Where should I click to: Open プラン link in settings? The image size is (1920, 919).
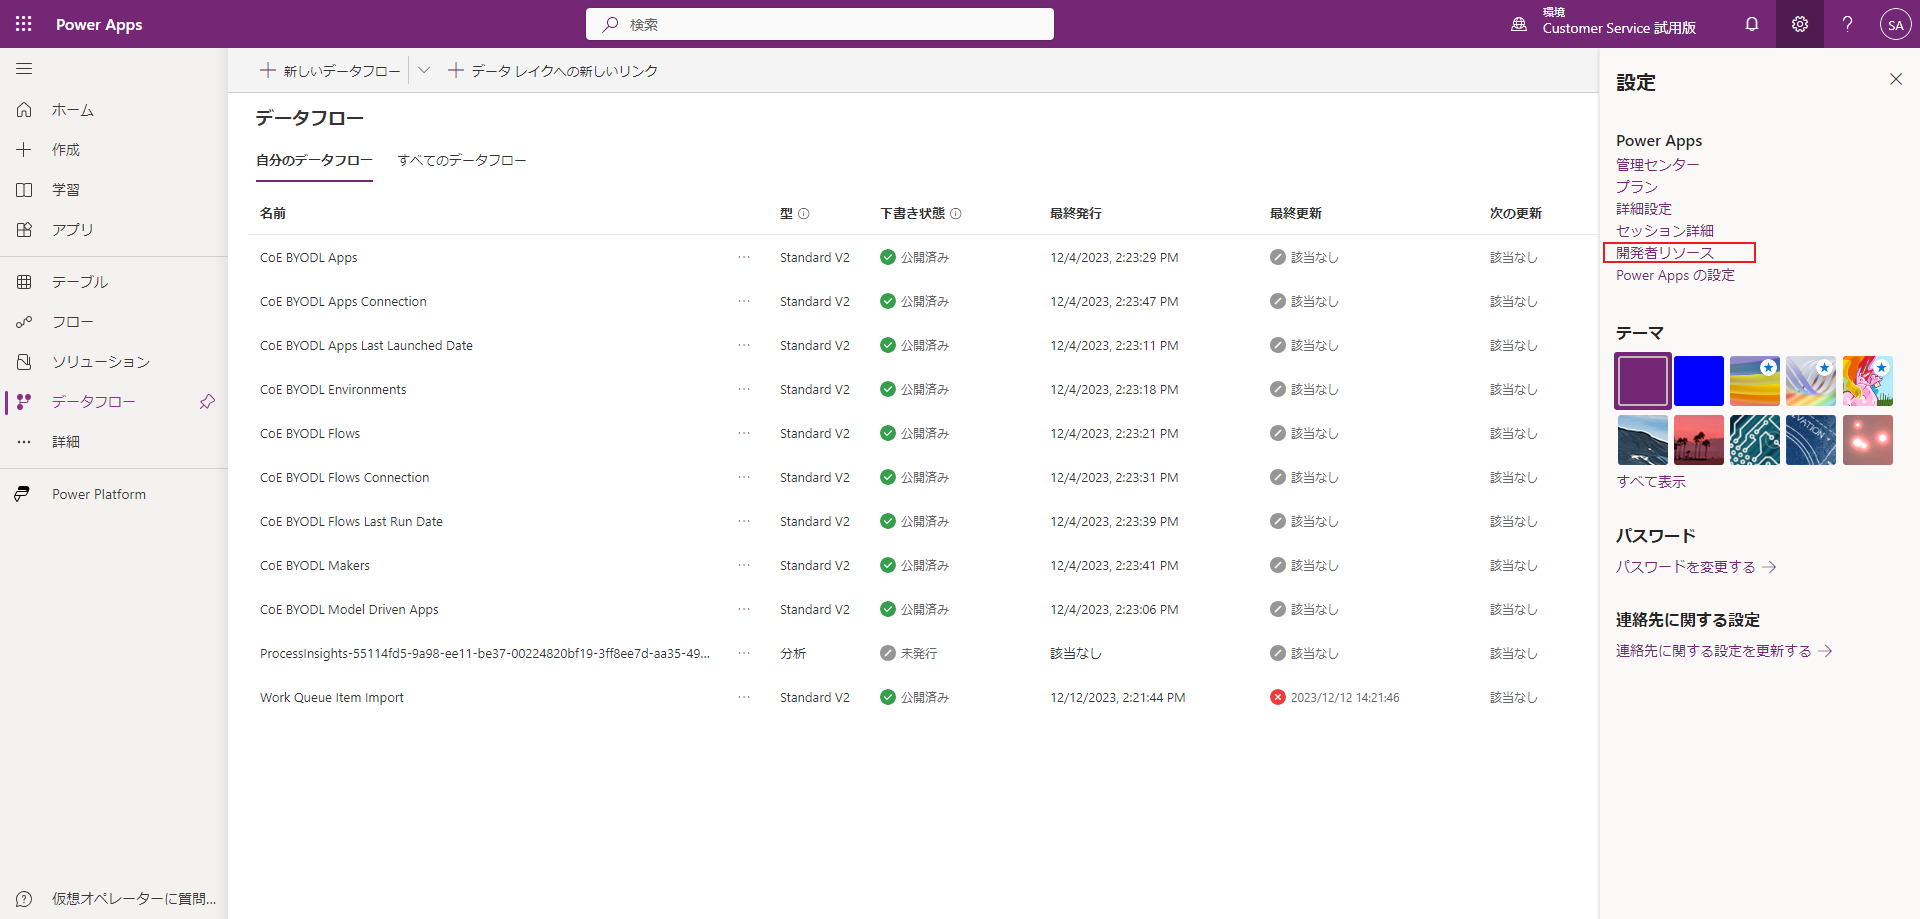(x=1637, y=187)
